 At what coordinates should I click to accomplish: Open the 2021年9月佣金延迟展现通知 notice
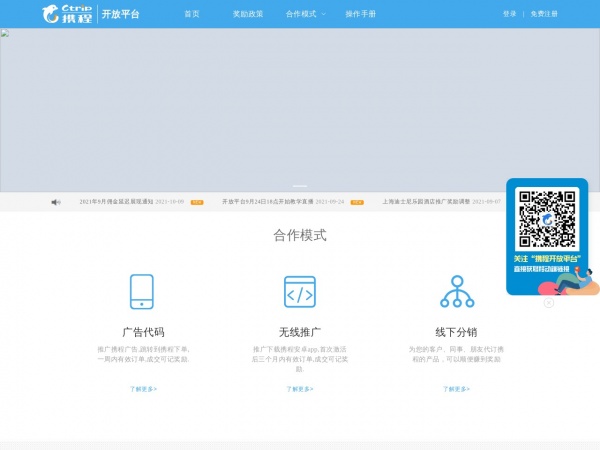(116, 202)
